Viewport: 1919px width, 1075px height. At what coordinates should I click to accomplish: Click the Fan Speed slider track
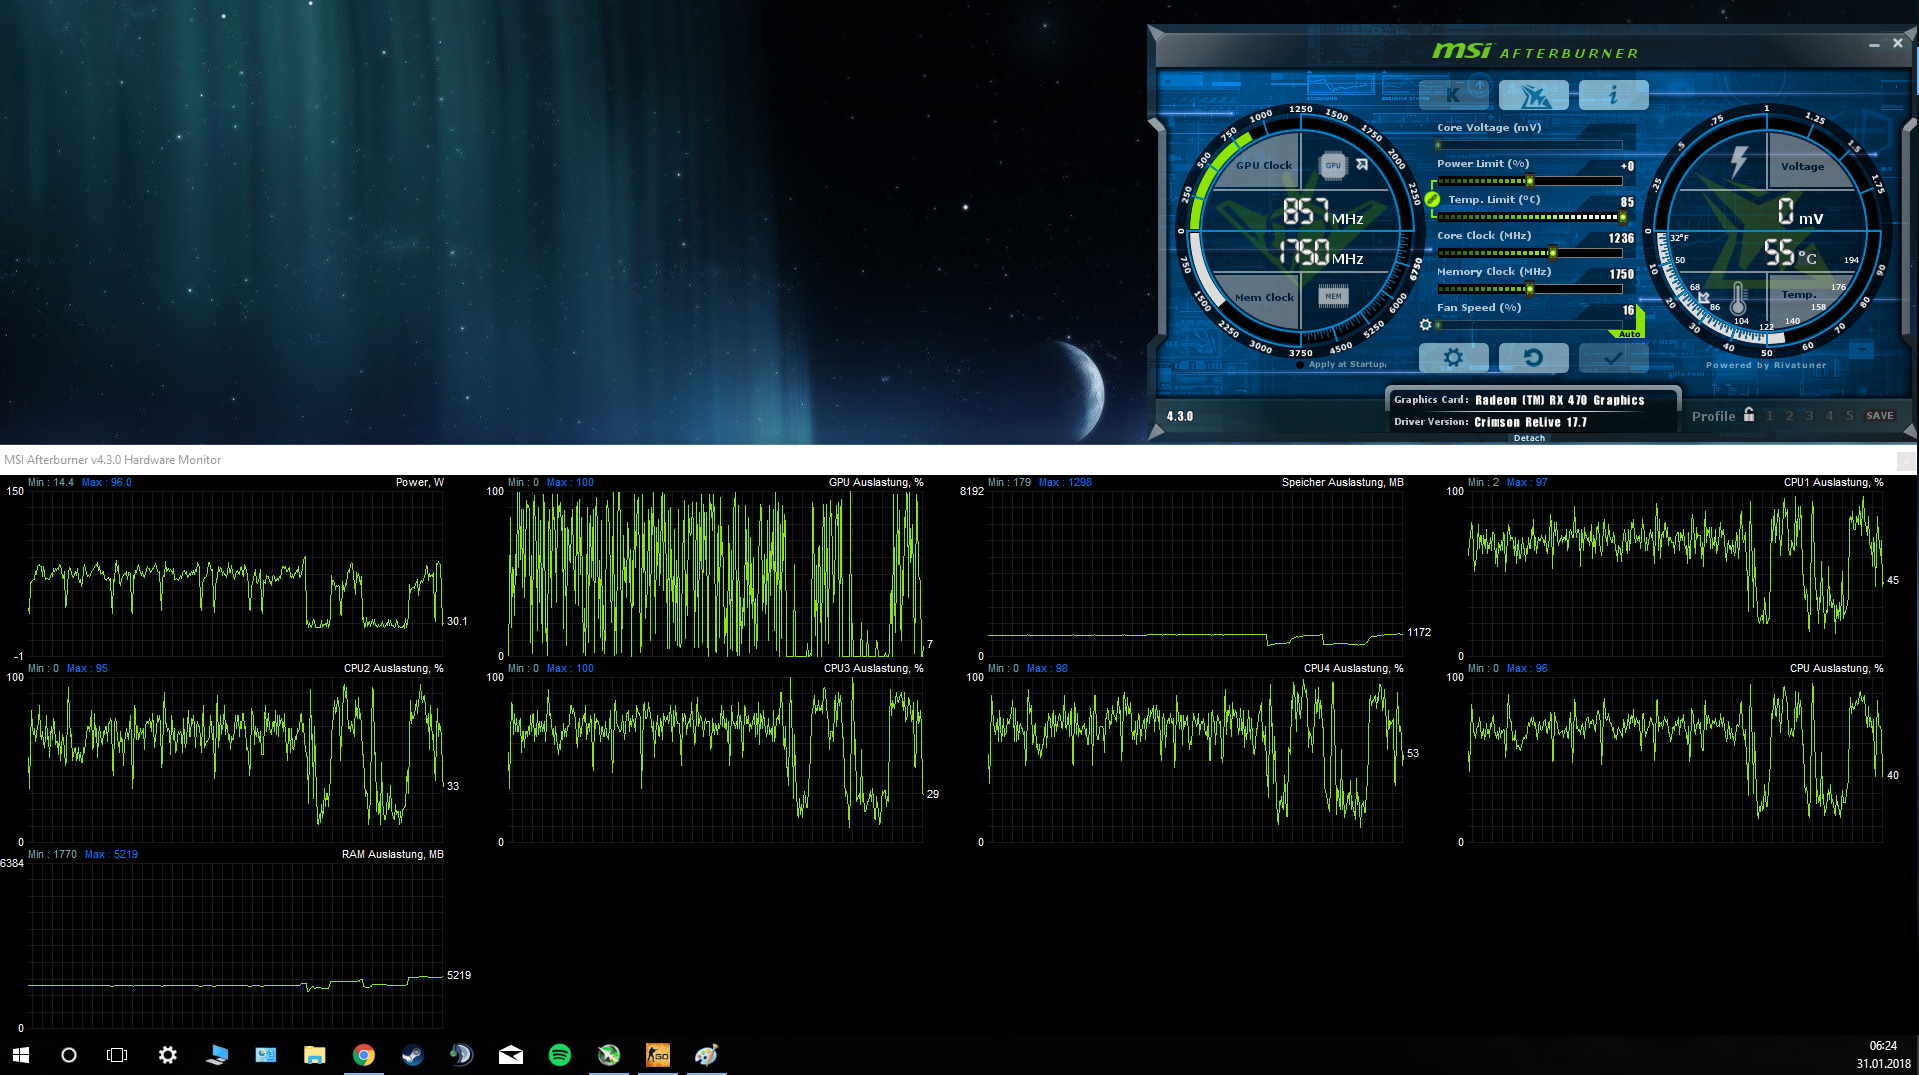pyautogui.click(x=1529, y=325)
